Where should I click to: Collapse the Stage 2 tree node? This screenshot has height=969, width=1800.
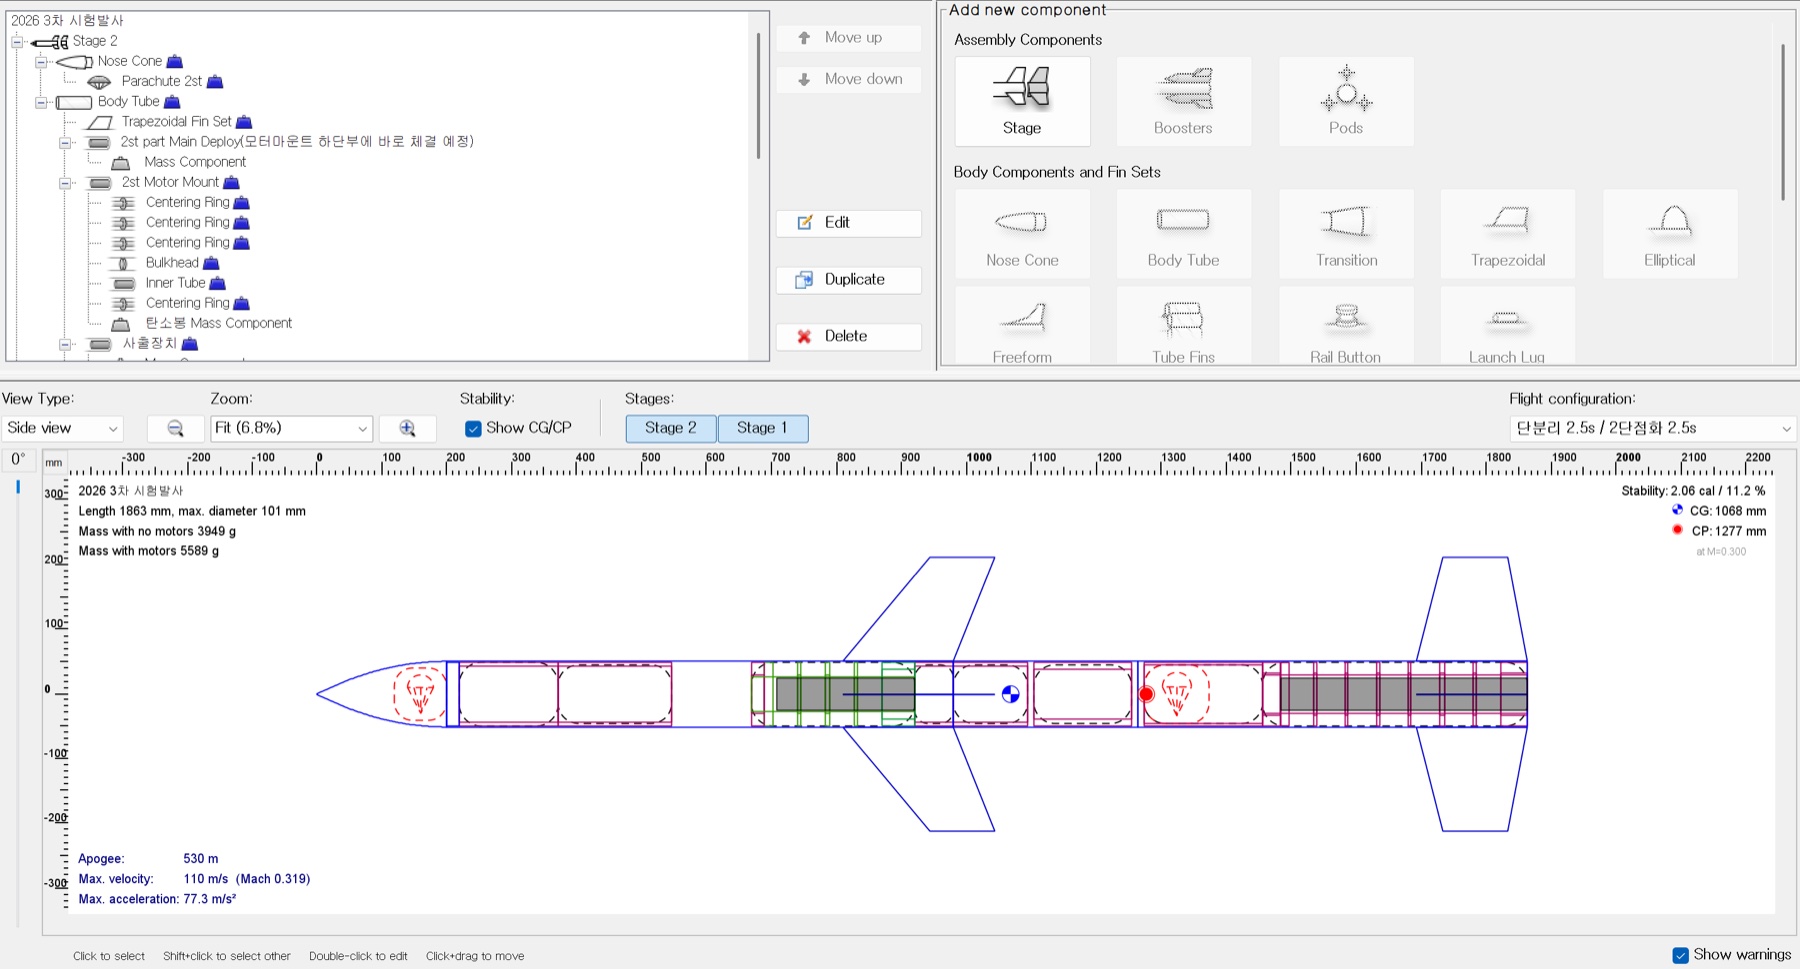[x=17, y=42]
